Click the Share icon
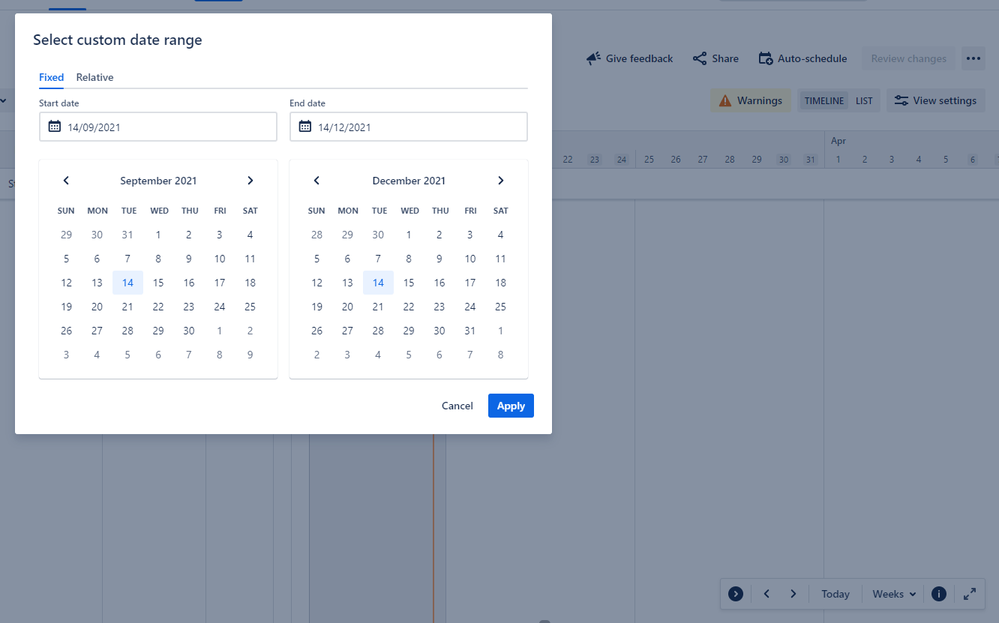 pyautogui.click(x=700, y=59)
